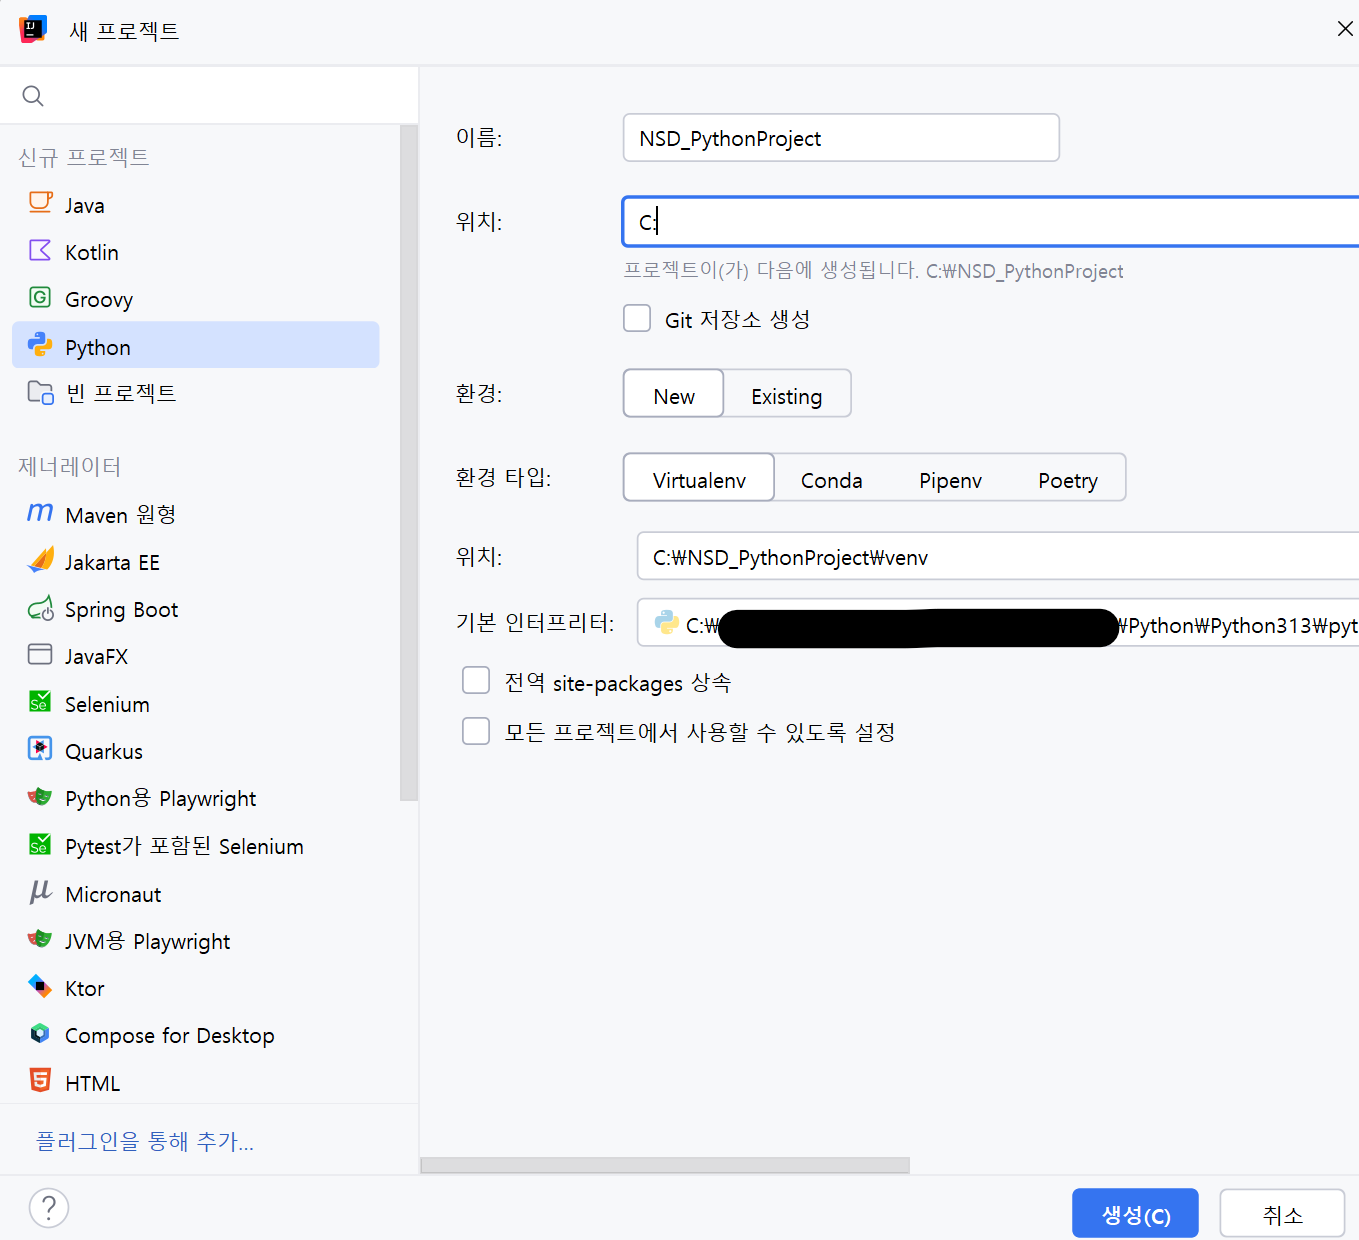
Task: Click the Python용 Playwright mask icon
Action: [40, 797]
